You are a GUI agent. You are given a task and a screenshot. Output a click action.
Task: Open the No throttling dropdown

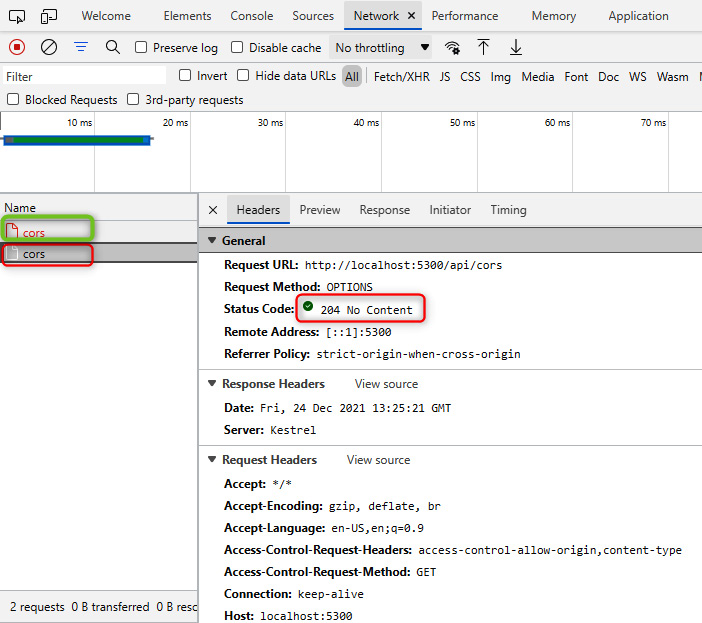tap(381, 47)
